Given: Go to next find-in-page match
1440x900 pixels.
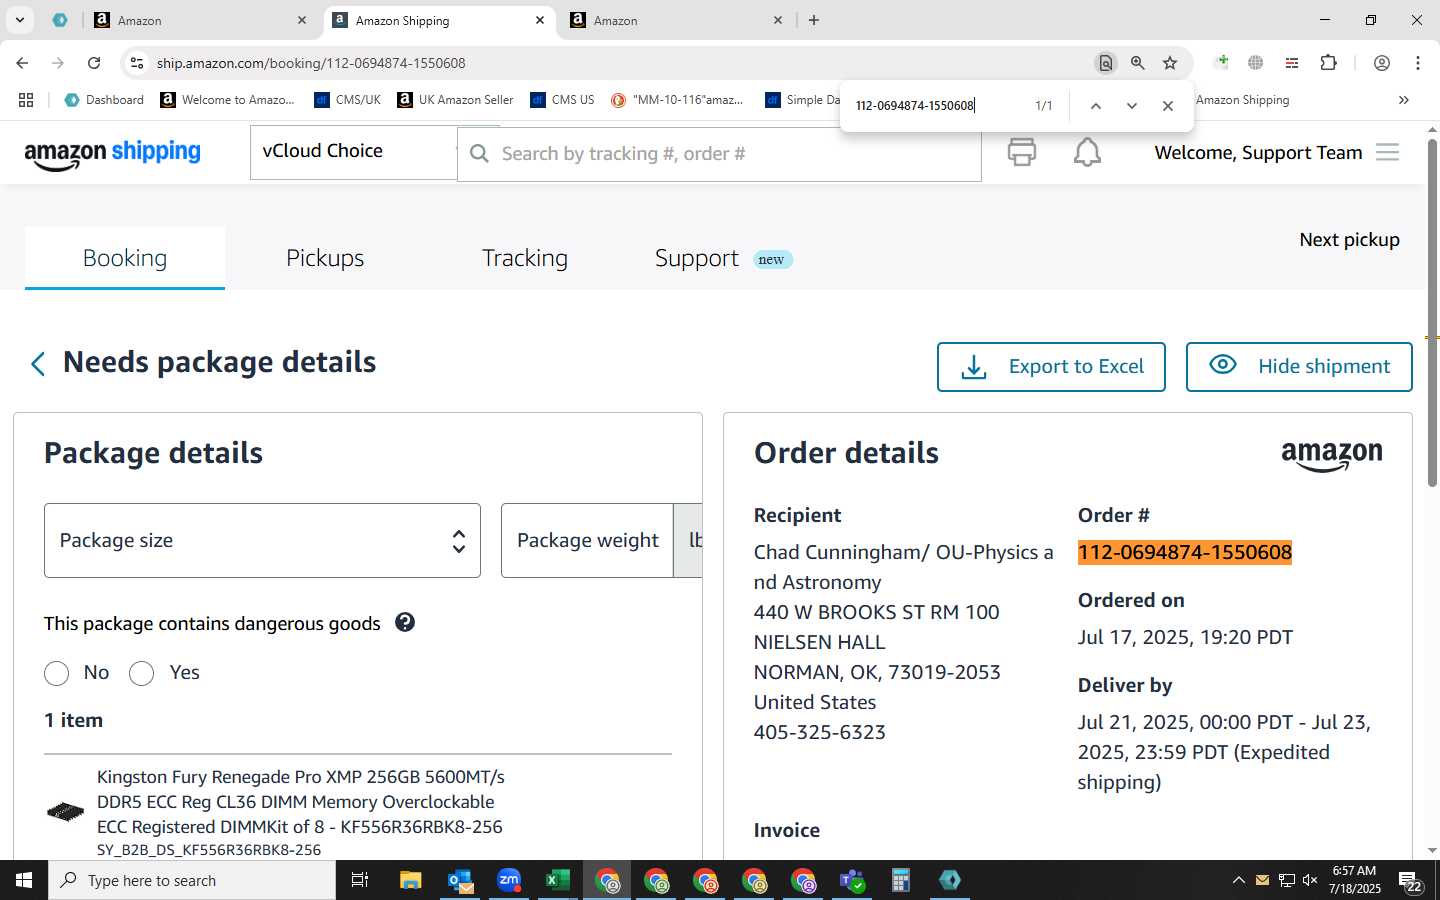Looking at the screenshot, I should click(1132, 105).
